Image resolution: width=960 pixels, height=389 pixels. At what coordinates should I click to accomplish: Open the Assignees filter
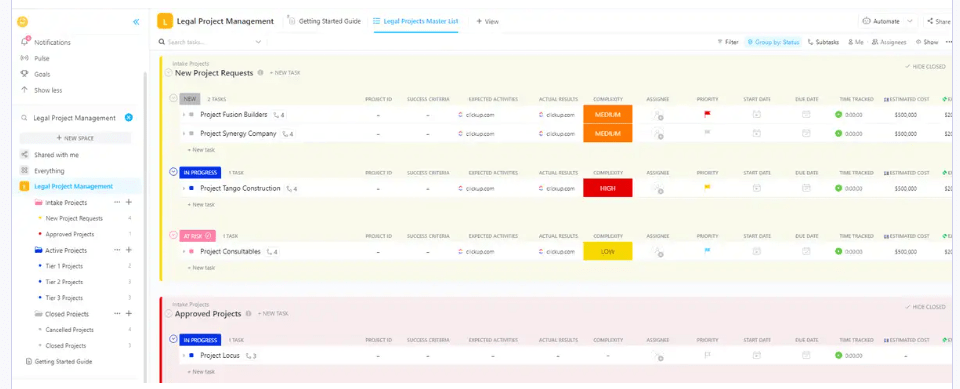[889, 42]
